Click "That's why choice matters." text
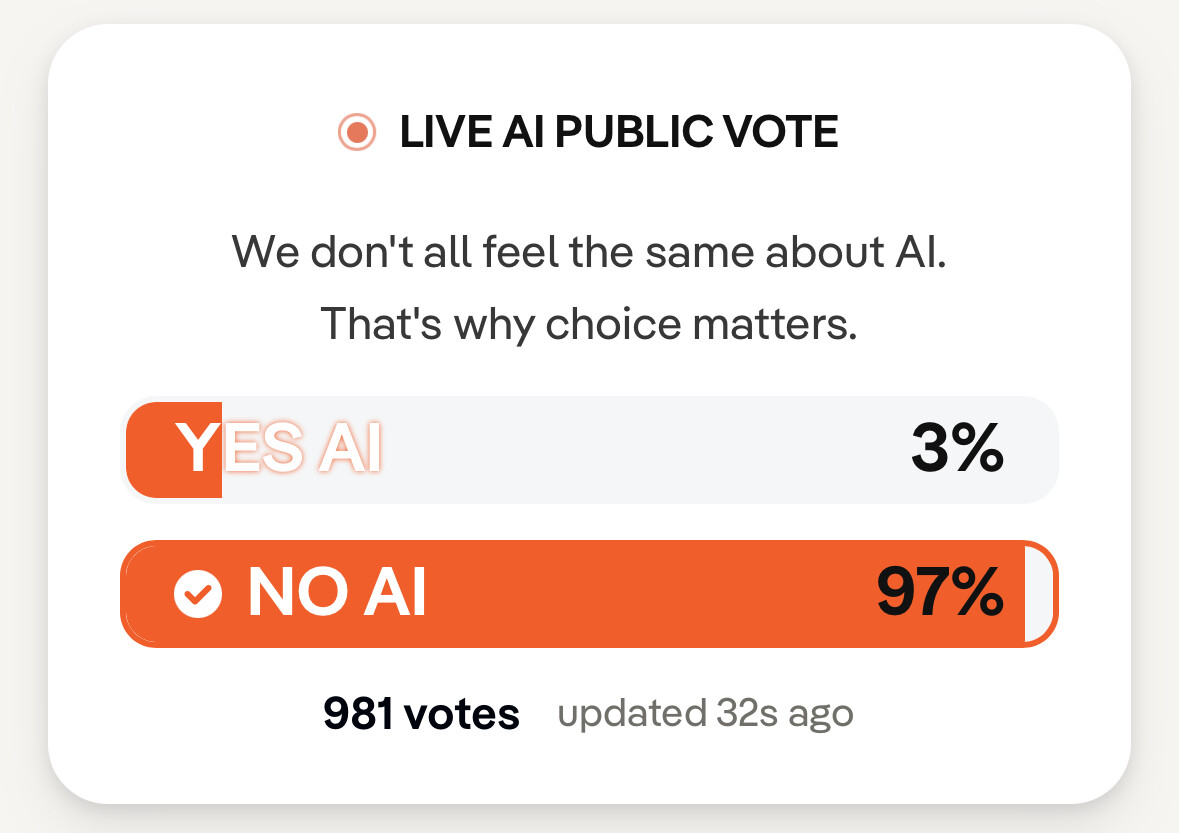 (x=589, y=325)
